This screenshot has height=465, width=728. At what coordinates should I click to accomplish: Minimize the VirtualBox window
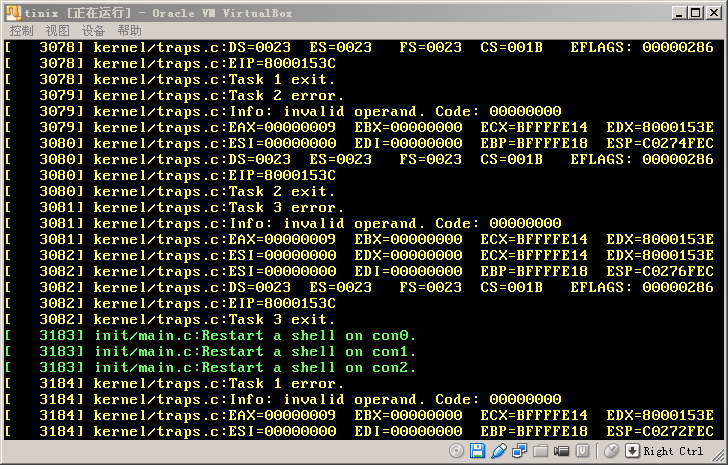click(x=679, y=13)
